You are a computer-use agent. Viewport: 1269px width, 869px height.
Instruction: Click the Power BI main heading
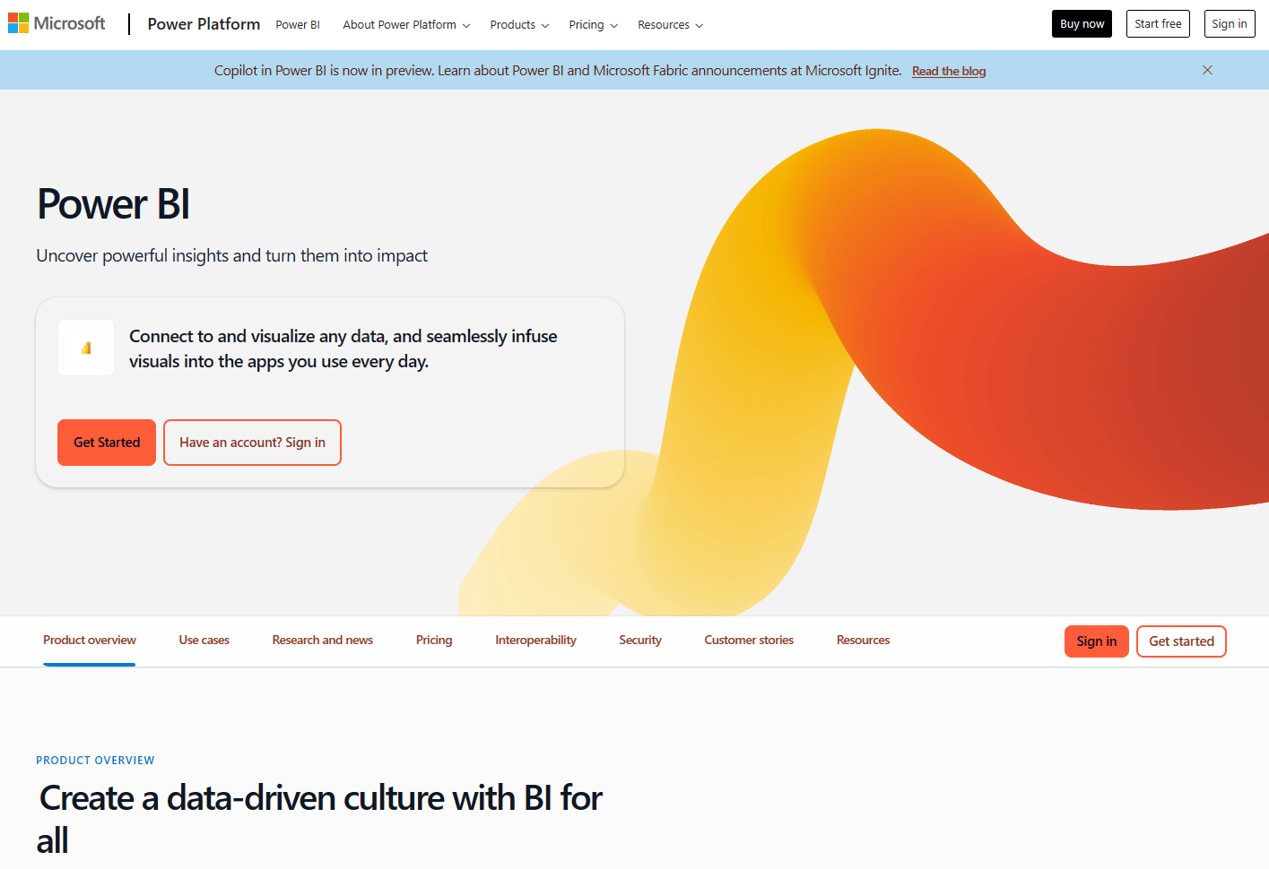coord(113,204)
